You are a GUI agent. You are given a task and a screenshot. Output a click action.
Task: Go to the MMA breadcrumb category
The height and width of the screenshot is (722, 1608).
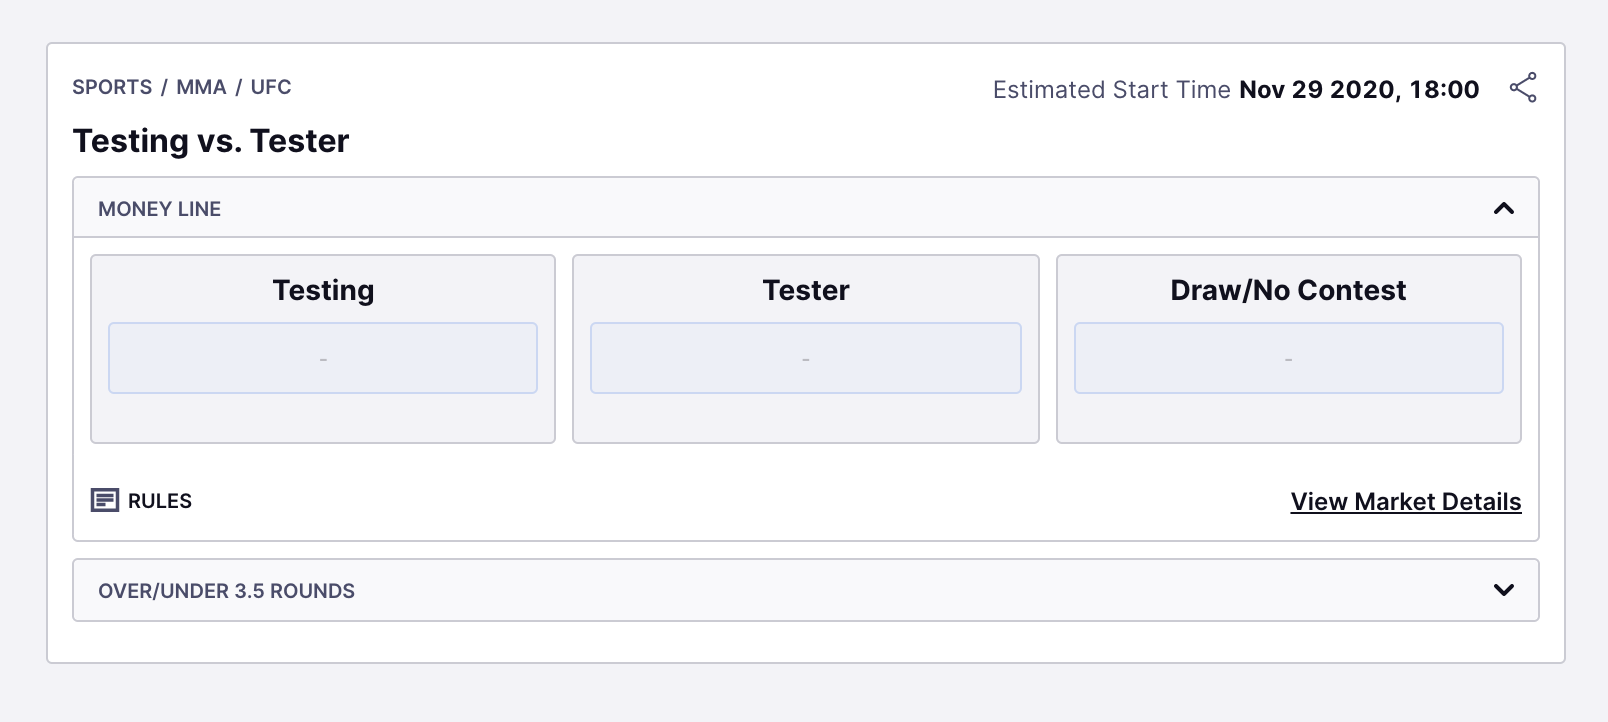click(201, 87)
